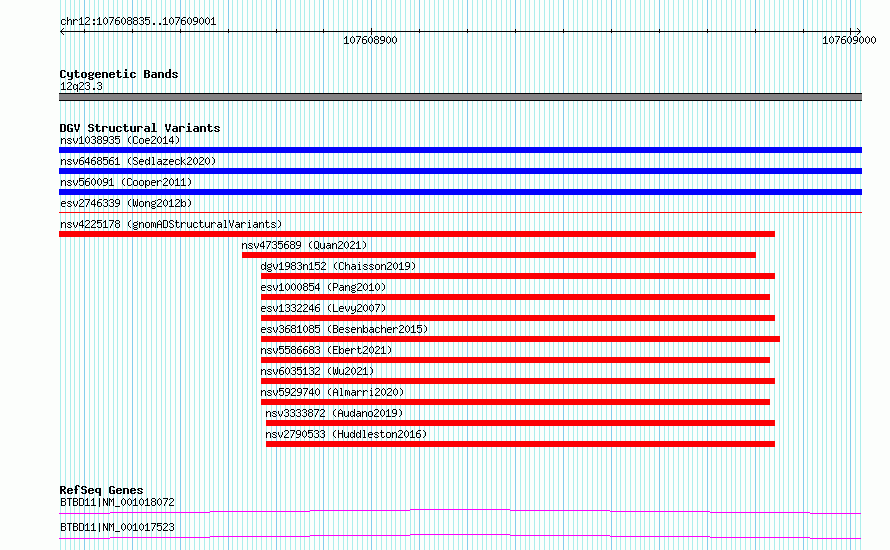The width and height of the screenshot is (890, 550).
Task: Click the 107608900 ruler tick label
Action: click(370, 40)
